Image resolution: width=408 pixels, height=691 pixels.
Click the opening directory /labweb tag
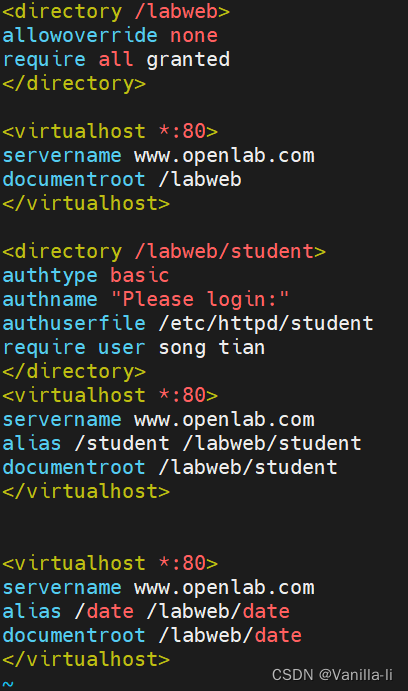(x=116, y=12)
